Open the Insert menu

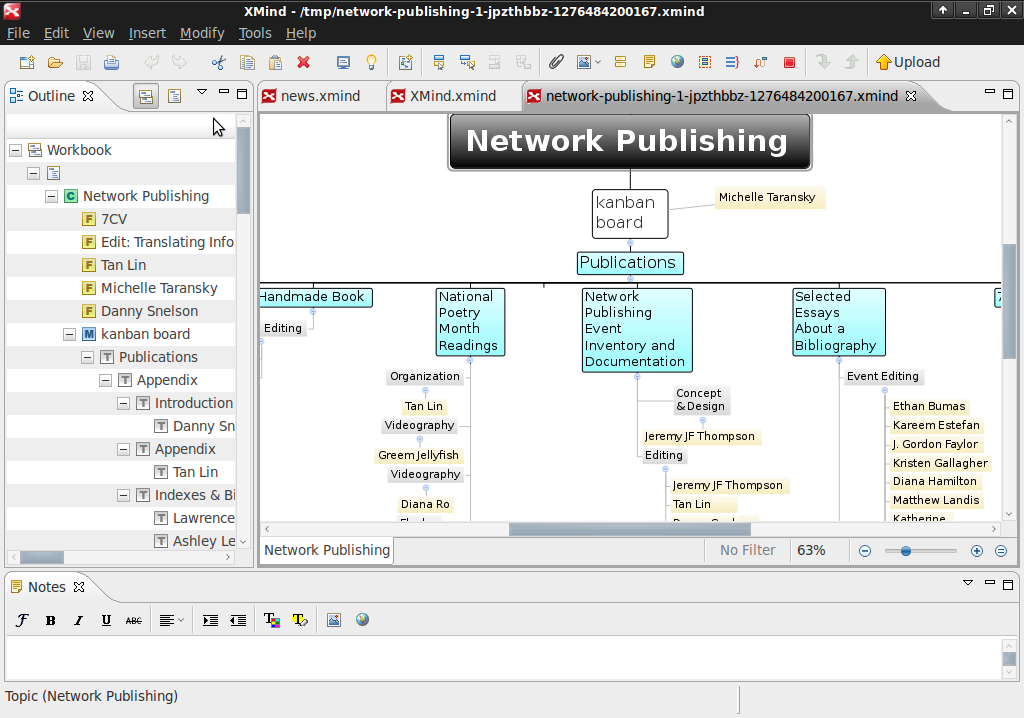[147, 33]
